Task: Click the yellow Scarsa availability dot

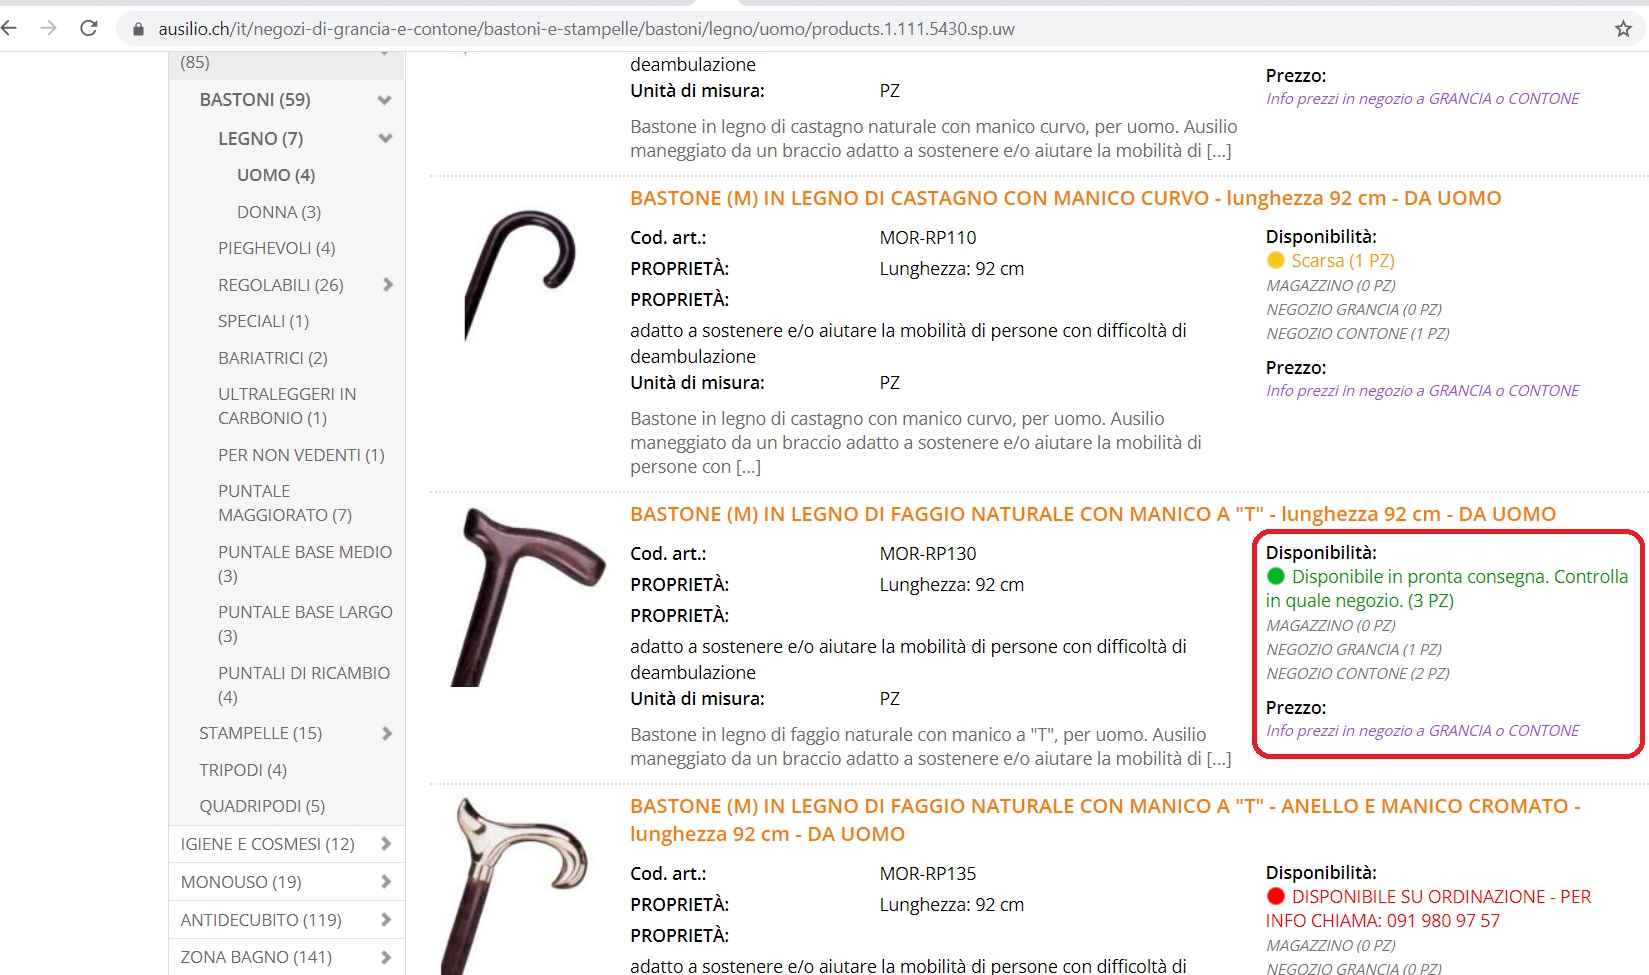Action: (1275, 261)
